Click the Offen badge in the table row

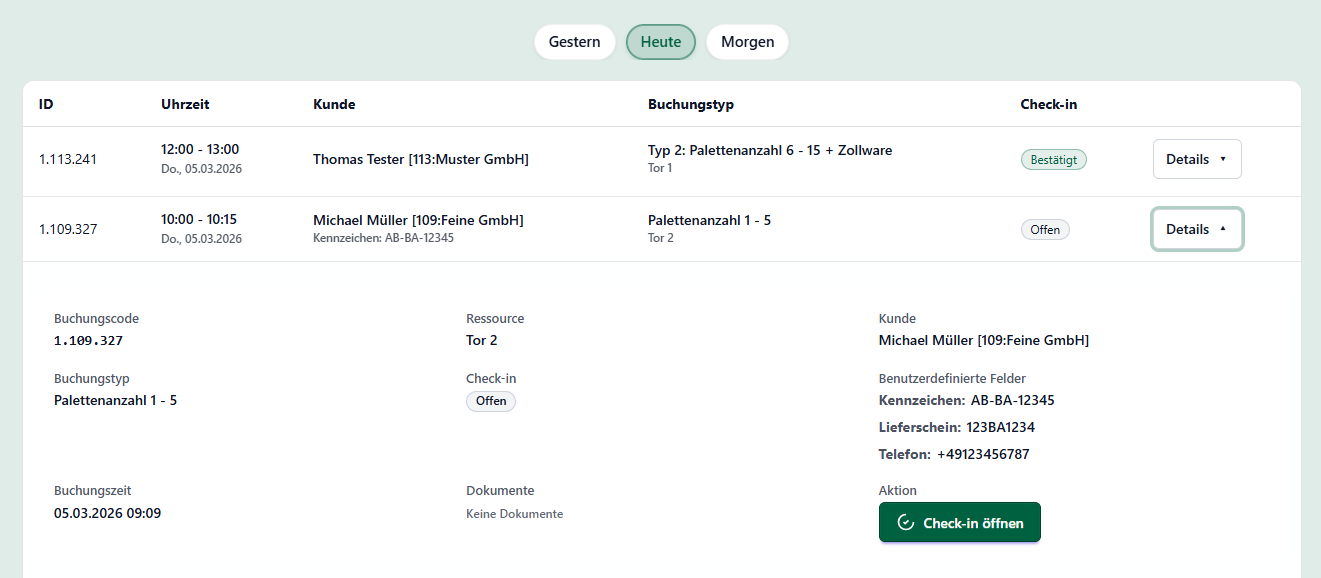(1045, 229)
